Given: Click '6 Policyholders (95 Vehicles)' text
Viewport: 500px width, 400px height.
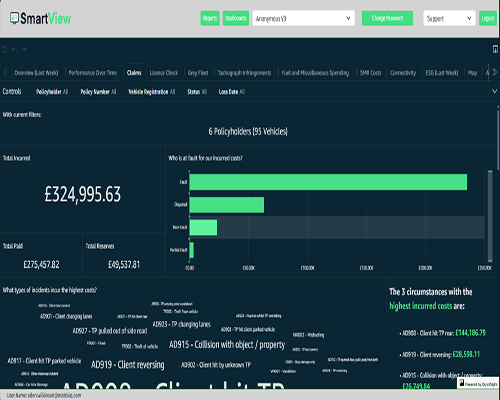Looking at the screenshot, I should coord(248,131).
